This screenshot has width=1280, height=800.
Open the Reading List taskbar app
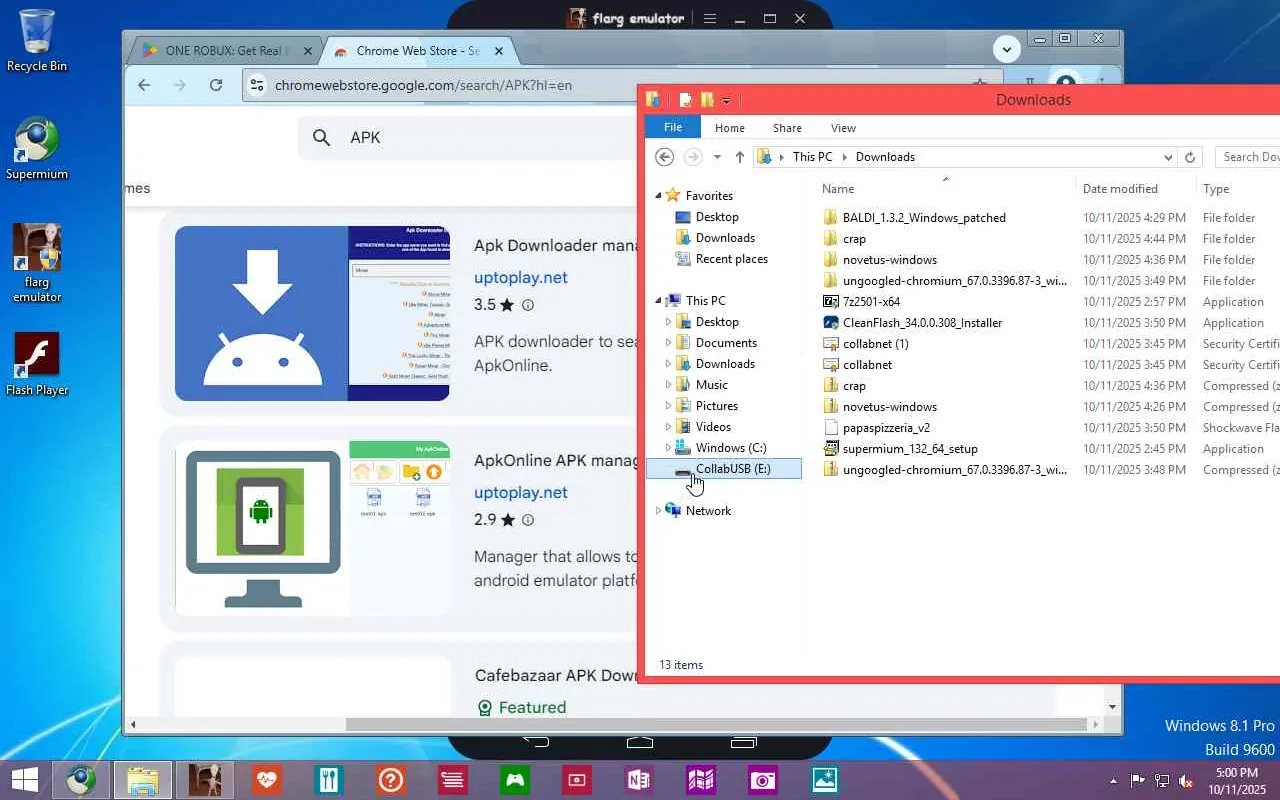(x=452, y=780)
